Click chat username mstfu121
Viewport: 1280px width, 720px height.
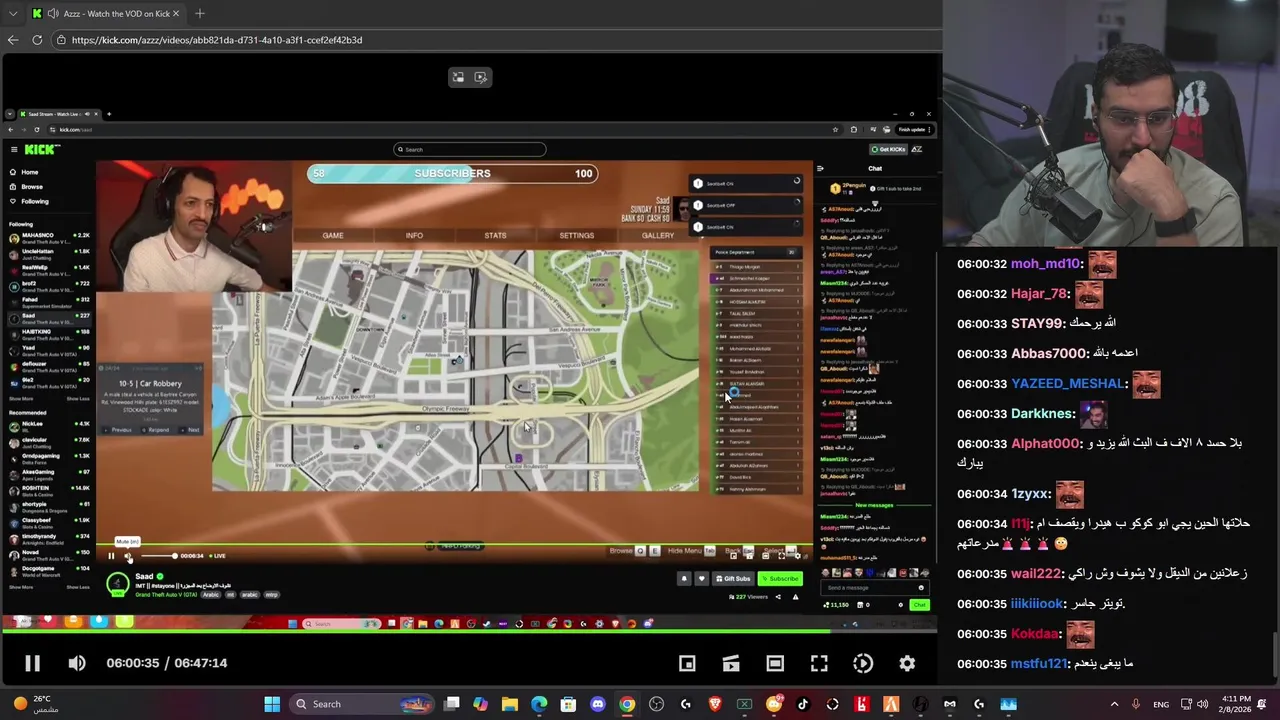click(x=1038, y=664)
